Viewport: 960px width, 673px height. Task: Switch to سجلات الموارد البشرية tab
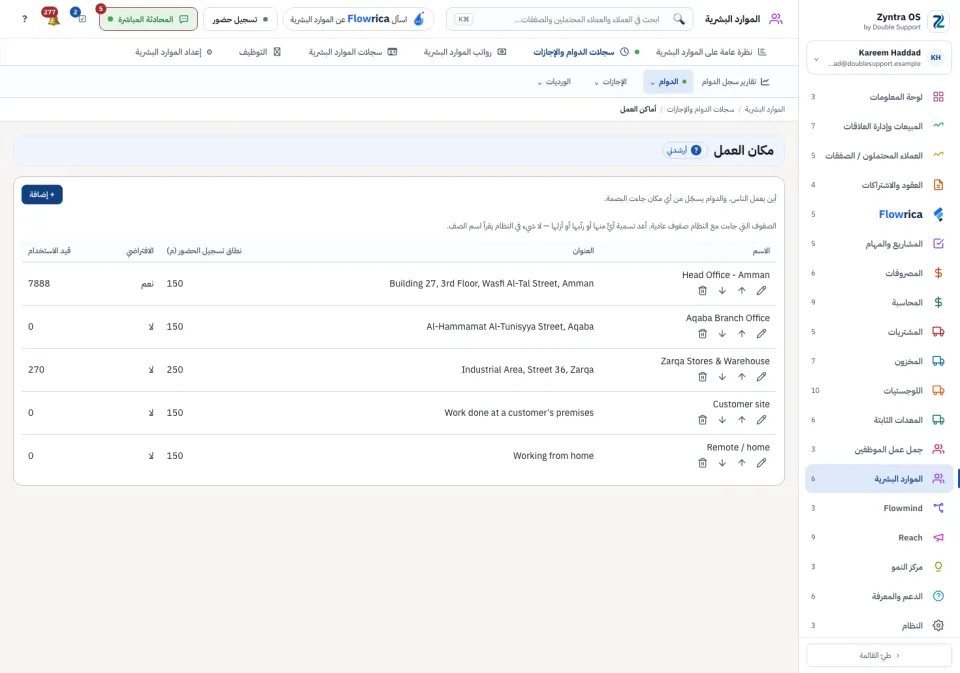(353, 52)
